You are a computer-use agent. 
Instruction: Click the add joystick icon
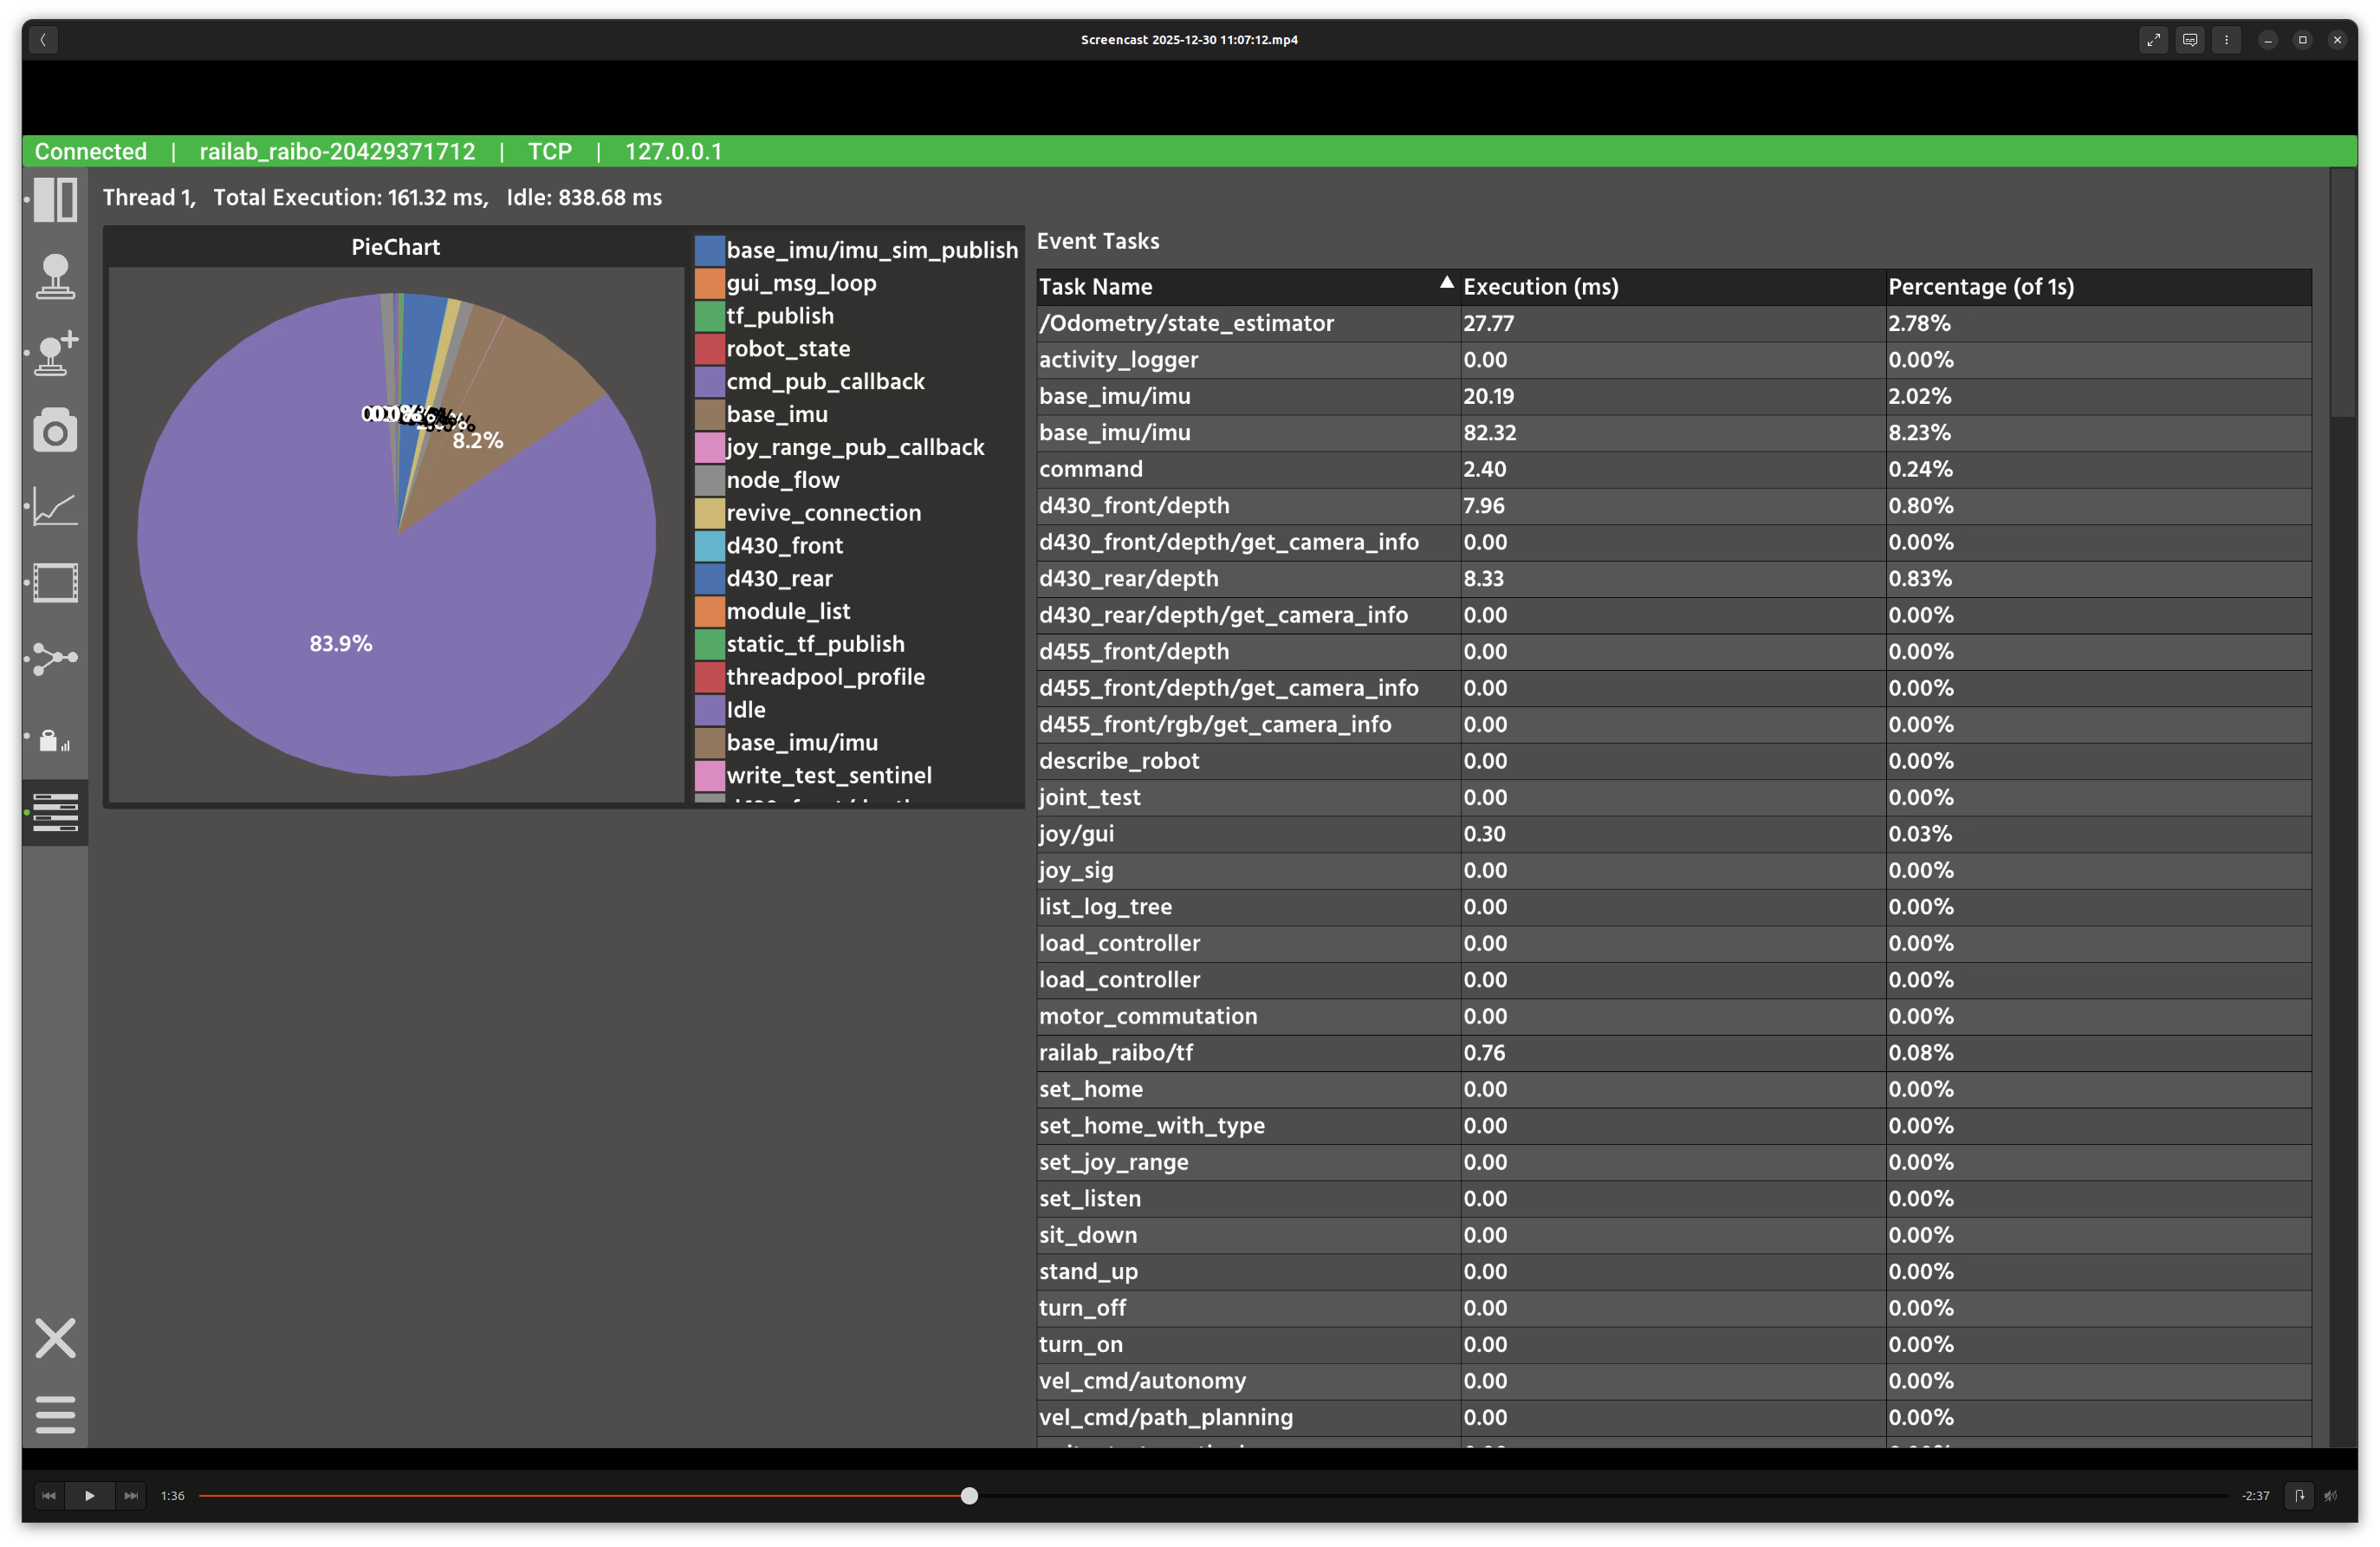coord(55,353)
